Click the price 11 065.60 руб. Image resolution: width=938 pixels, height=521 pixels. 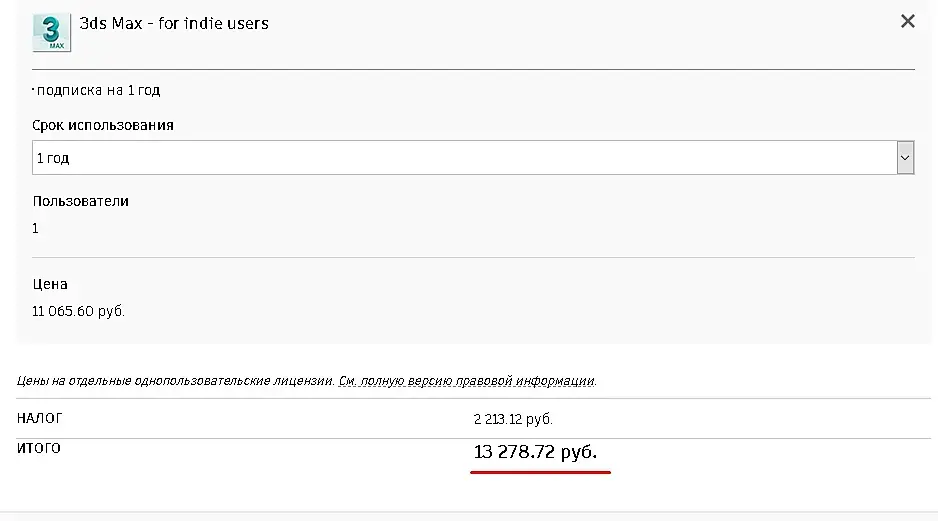coord(79,312)
